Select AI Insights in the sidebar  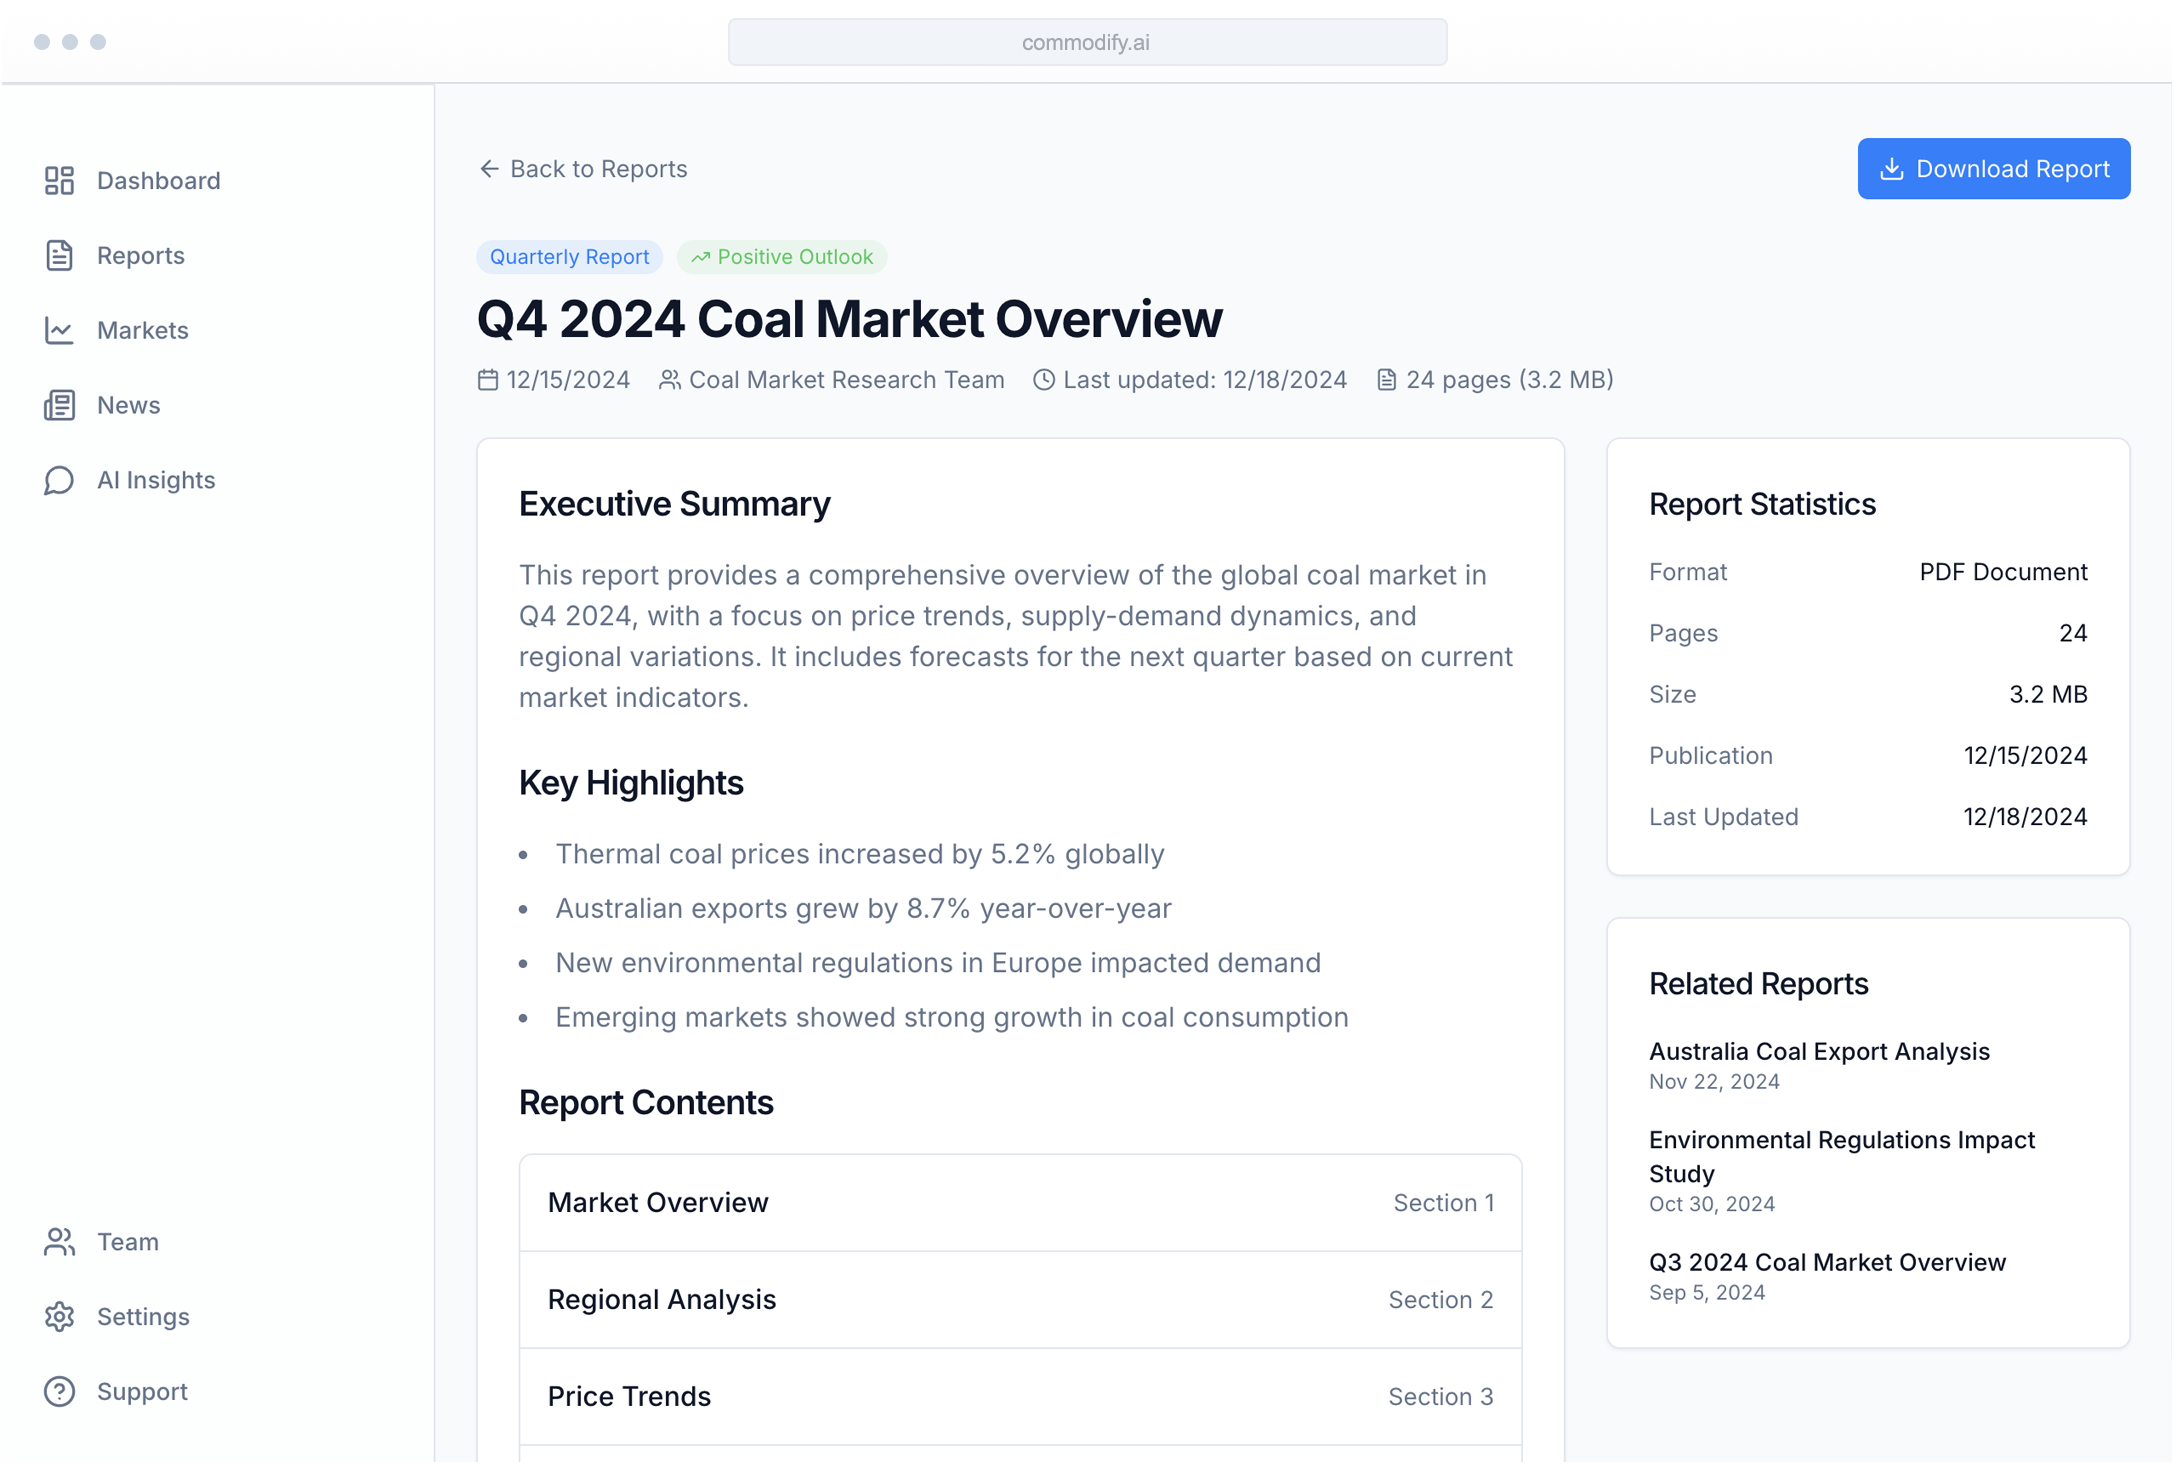point(155,480)
